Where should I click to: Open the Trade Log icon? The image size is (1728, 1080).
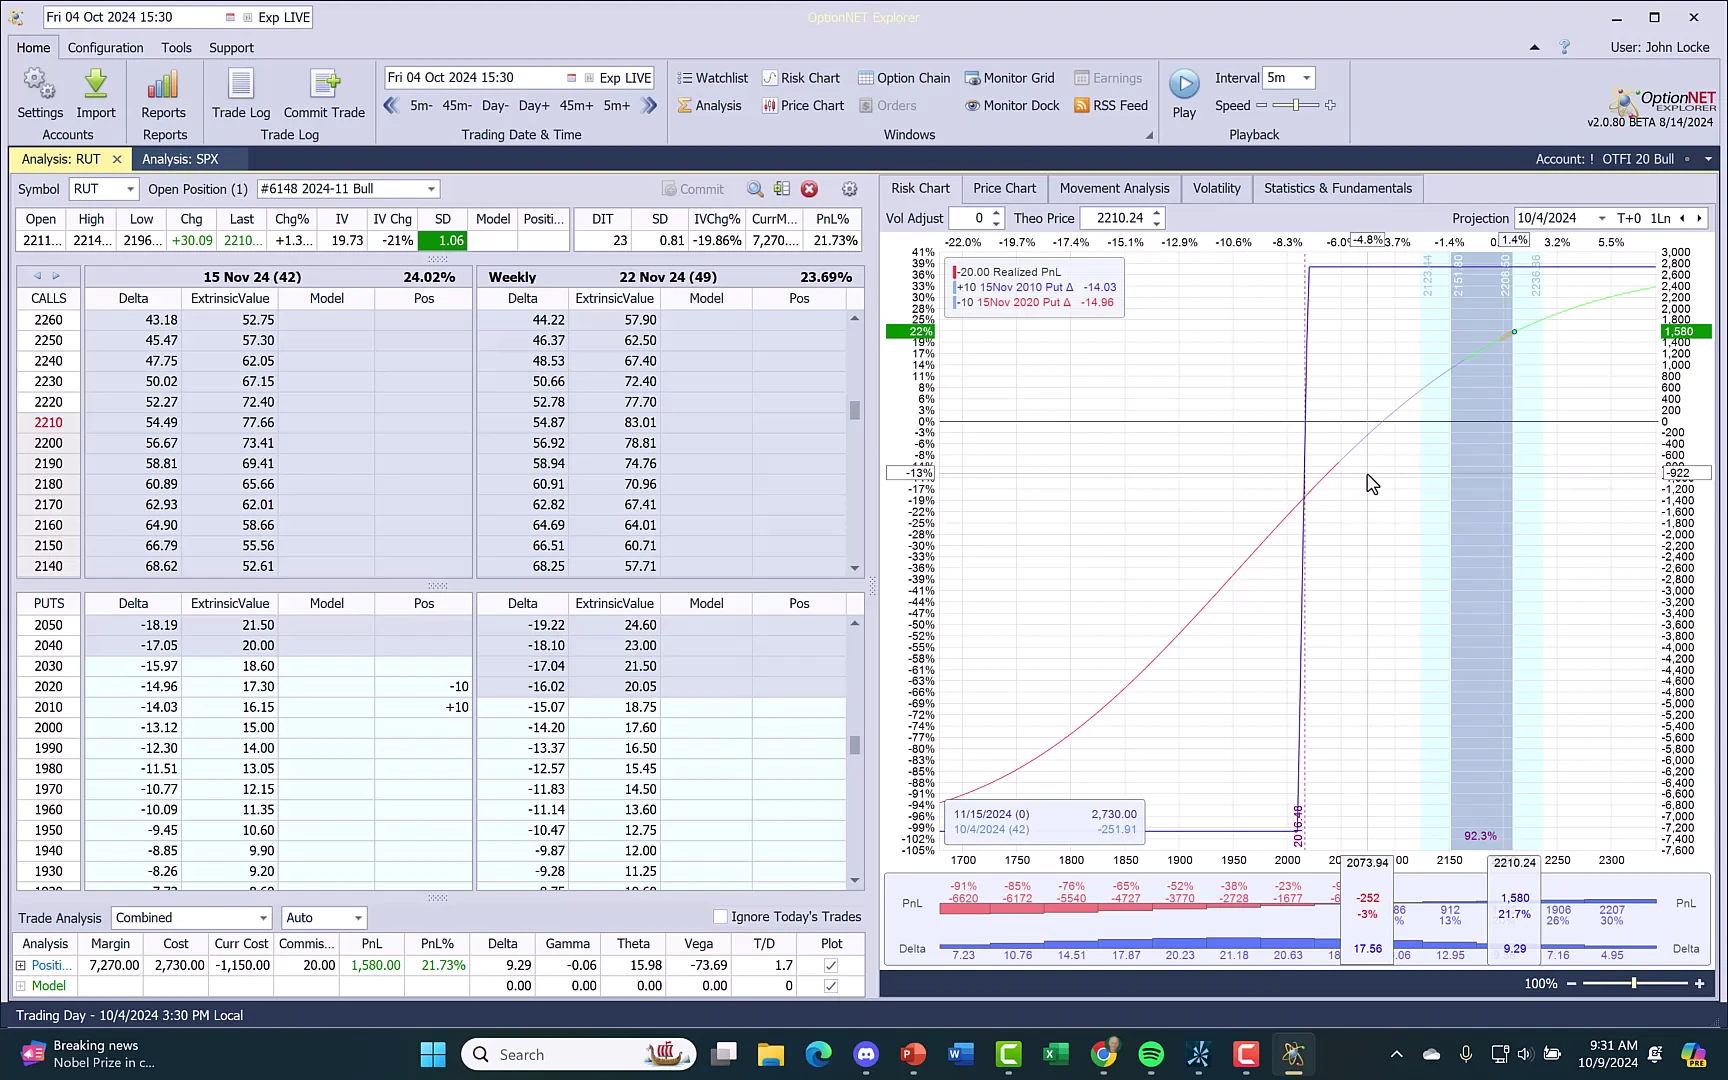tap(241, 93)
